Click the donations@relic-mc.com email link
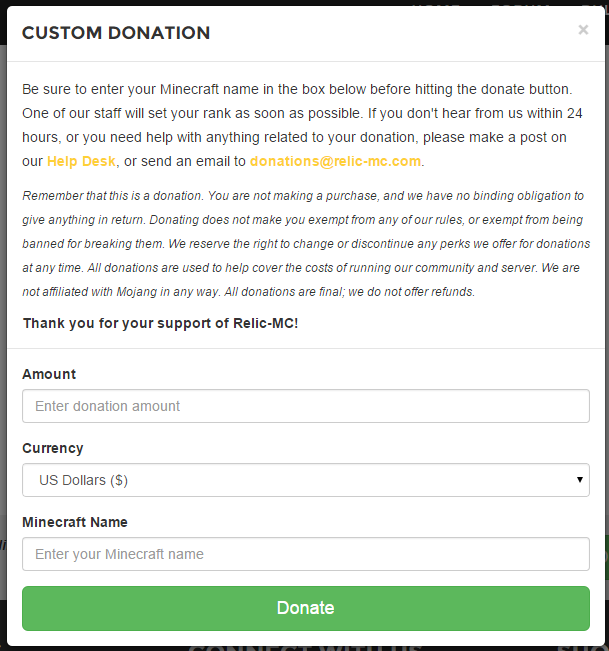The height and width of the screenshot is (651, 609). pos(335,161)
